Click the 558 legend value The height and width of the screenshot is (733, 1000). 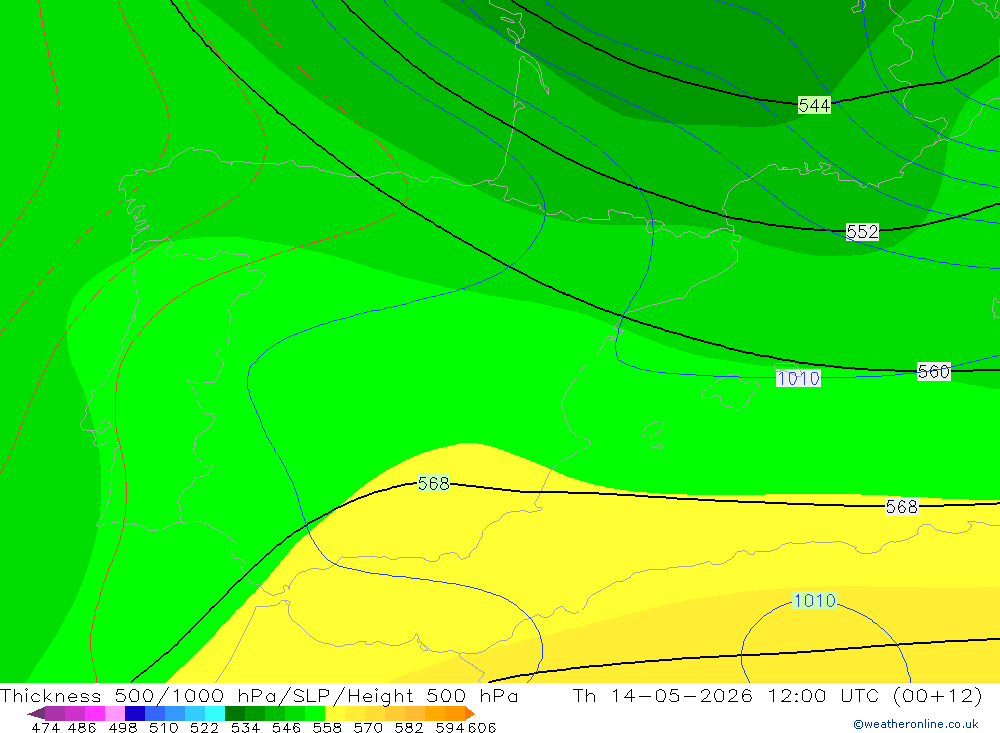click(327, 727)
